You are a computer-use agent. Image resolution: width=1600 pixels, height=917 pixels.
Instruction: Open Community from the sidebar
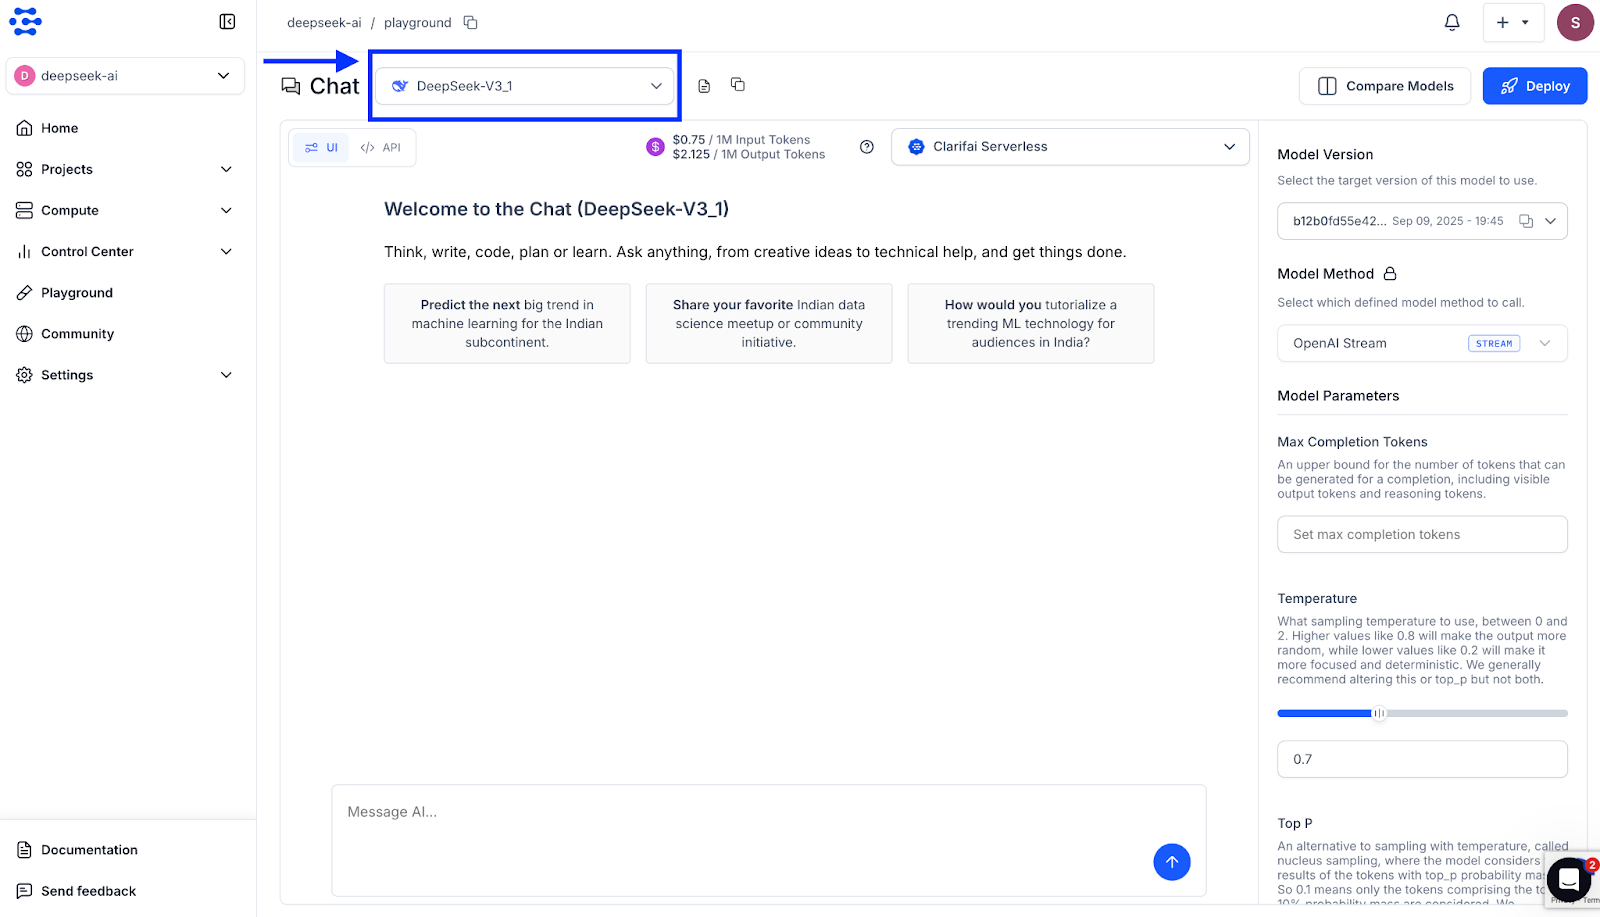click(77, 334)
